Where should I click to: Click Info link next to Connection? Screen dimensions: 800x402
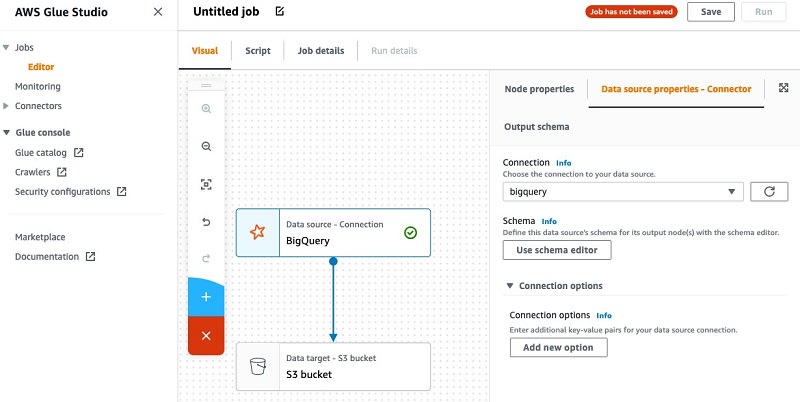(x=564, y=163)
